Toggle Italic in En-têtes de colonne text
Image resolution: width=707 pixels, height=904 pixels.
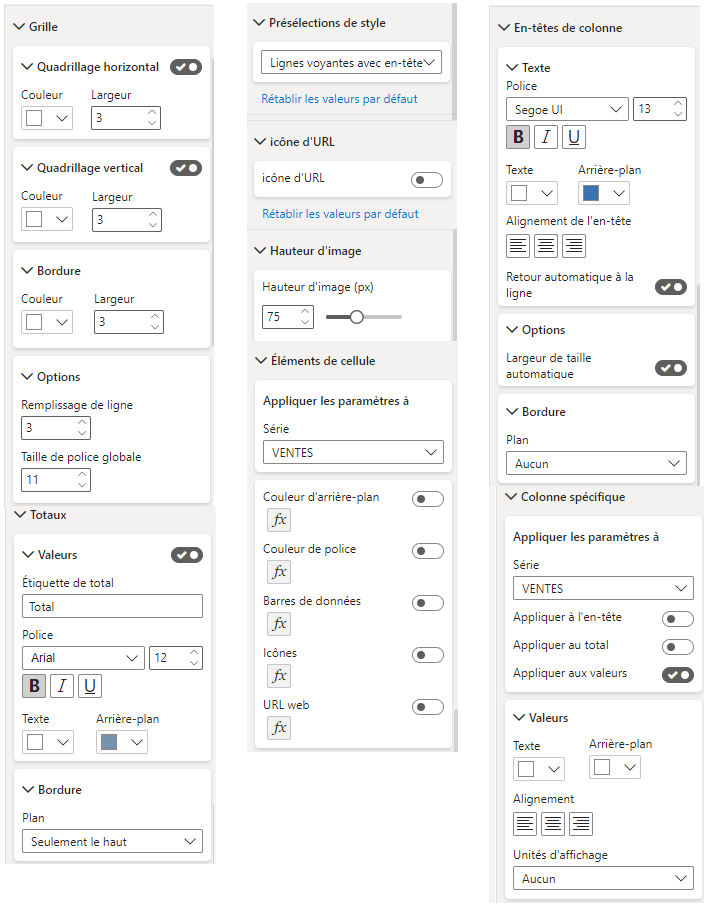(546, 137)
